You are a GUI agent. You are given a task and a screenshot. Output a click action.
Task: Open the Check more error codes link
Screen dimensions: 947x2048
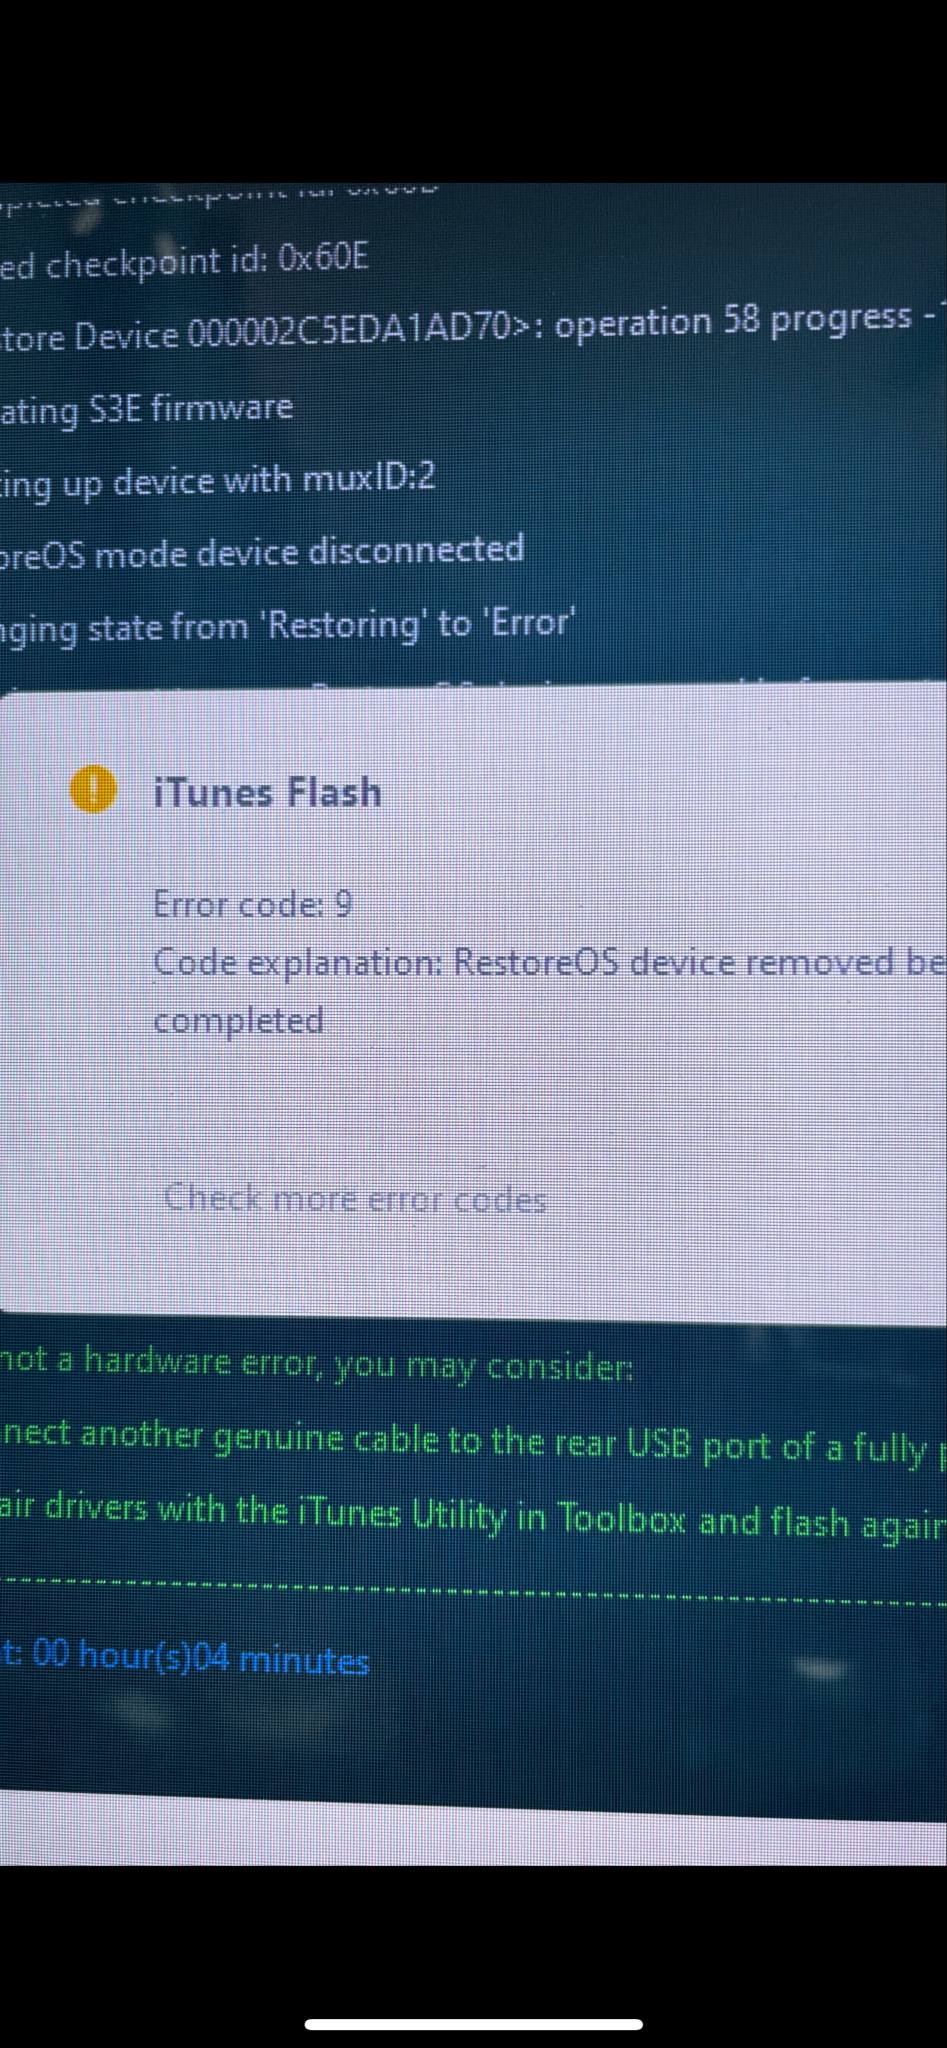tap(355, 1198)
